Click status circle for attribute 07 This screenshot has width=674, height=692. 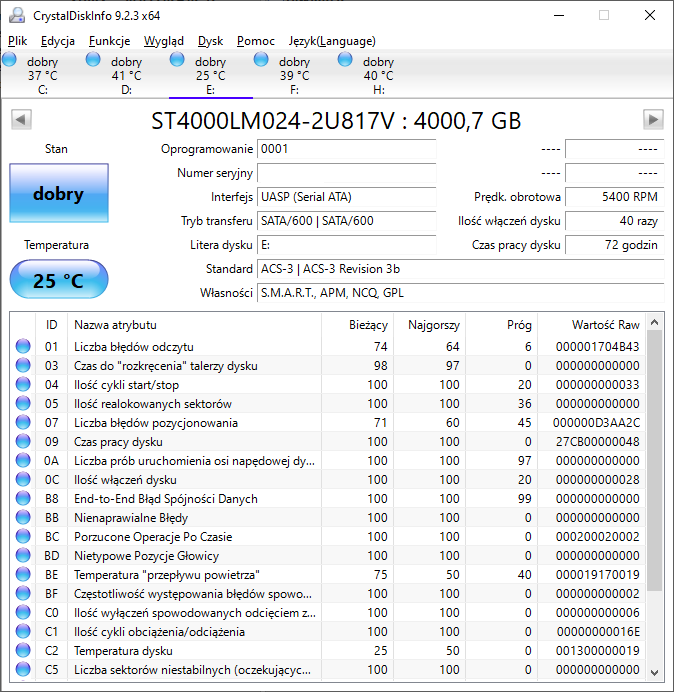[x=23, y=422]
